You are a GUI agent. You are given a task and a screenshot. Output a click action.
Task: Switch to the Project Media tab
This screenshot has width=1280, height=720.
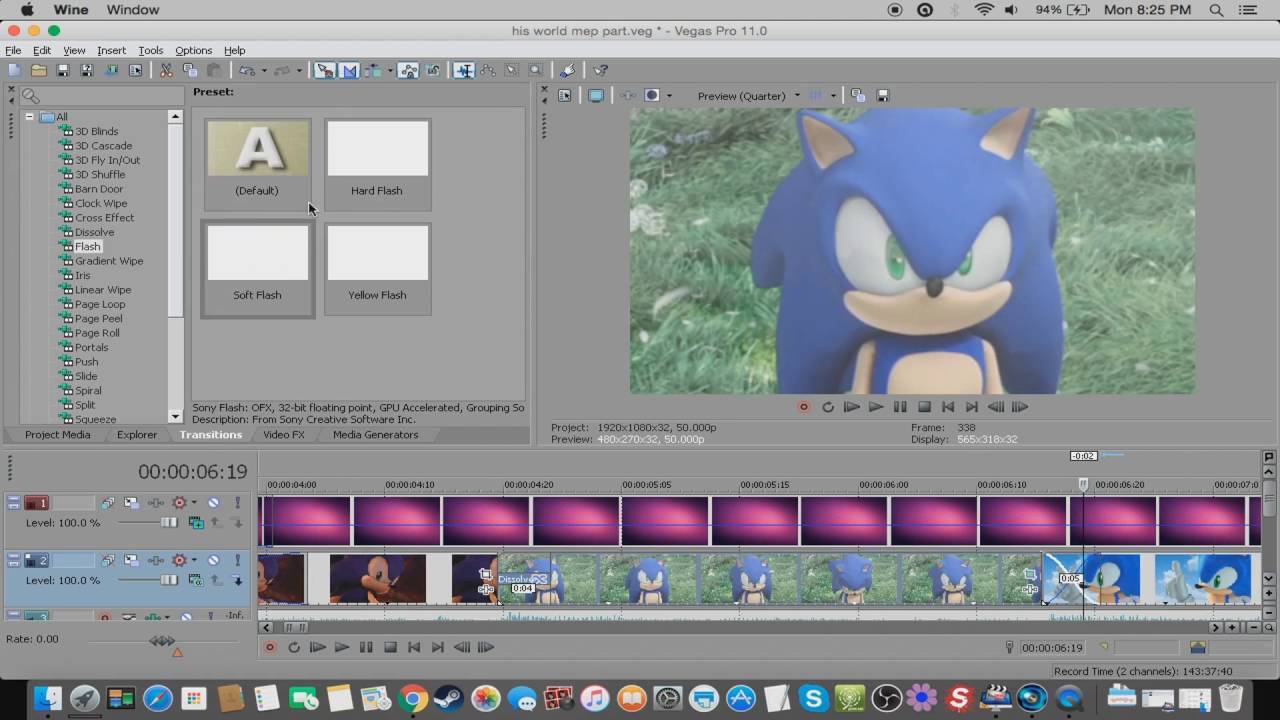point(57,435)
